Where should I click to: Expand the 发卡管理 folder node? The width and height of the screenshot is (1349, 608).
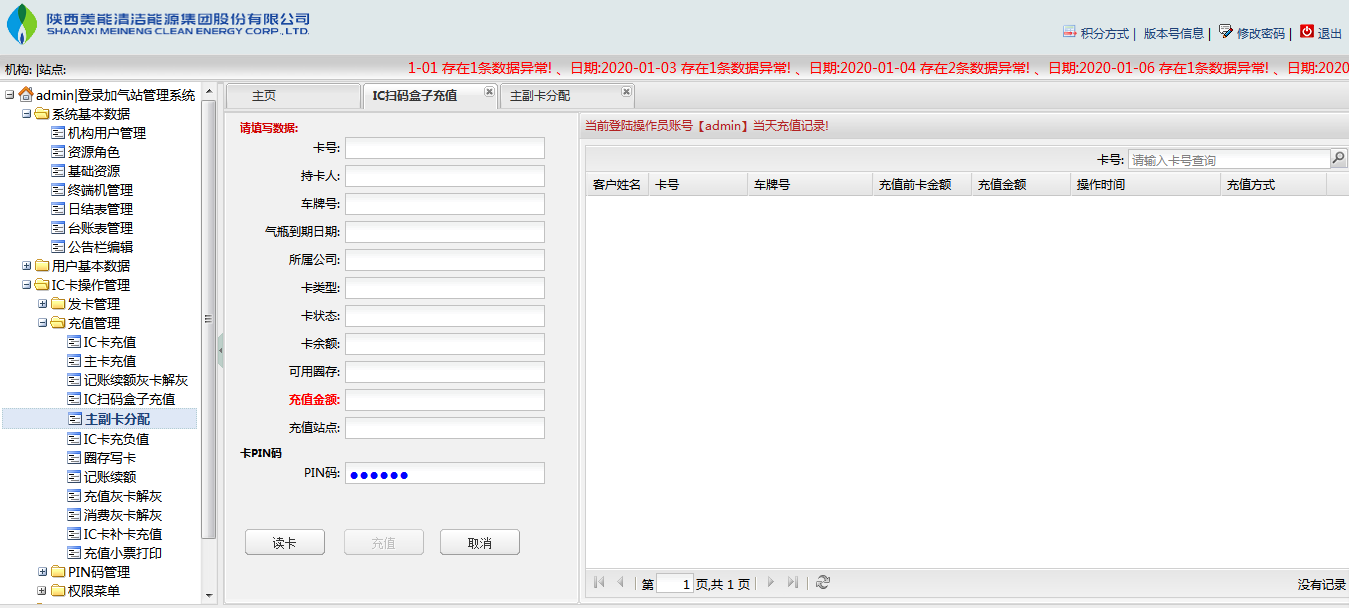[x=42, y=304]
